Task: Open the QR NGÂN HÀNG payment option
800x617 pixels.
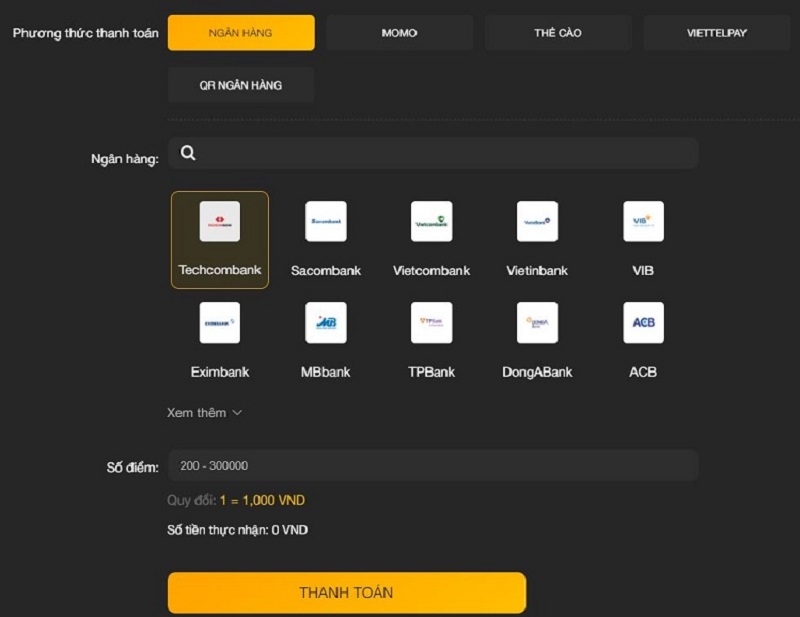Action: click(241, 85)
